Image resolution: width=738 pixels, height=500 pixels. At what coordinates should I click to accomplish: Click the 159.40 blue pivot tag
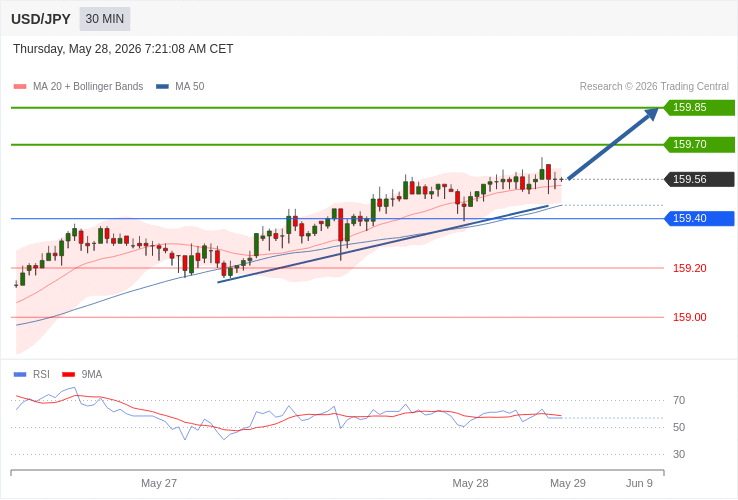(x=699, y=218)
